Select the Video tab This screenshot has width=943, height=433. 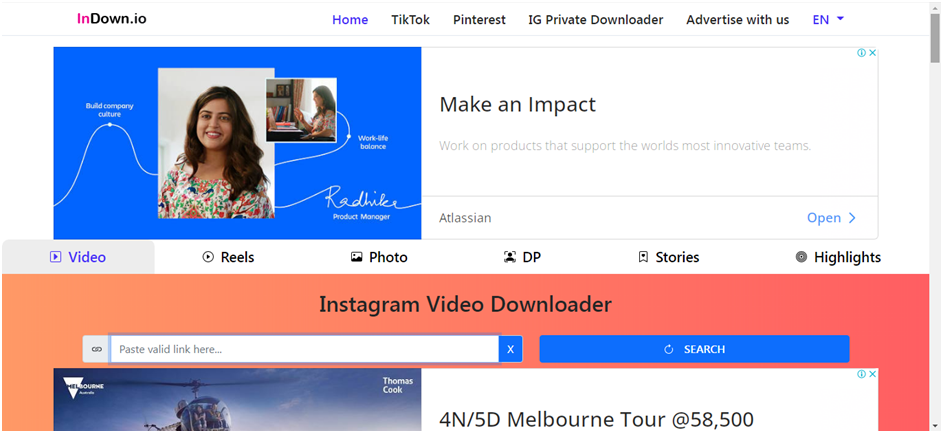click(x=78, y=257)
